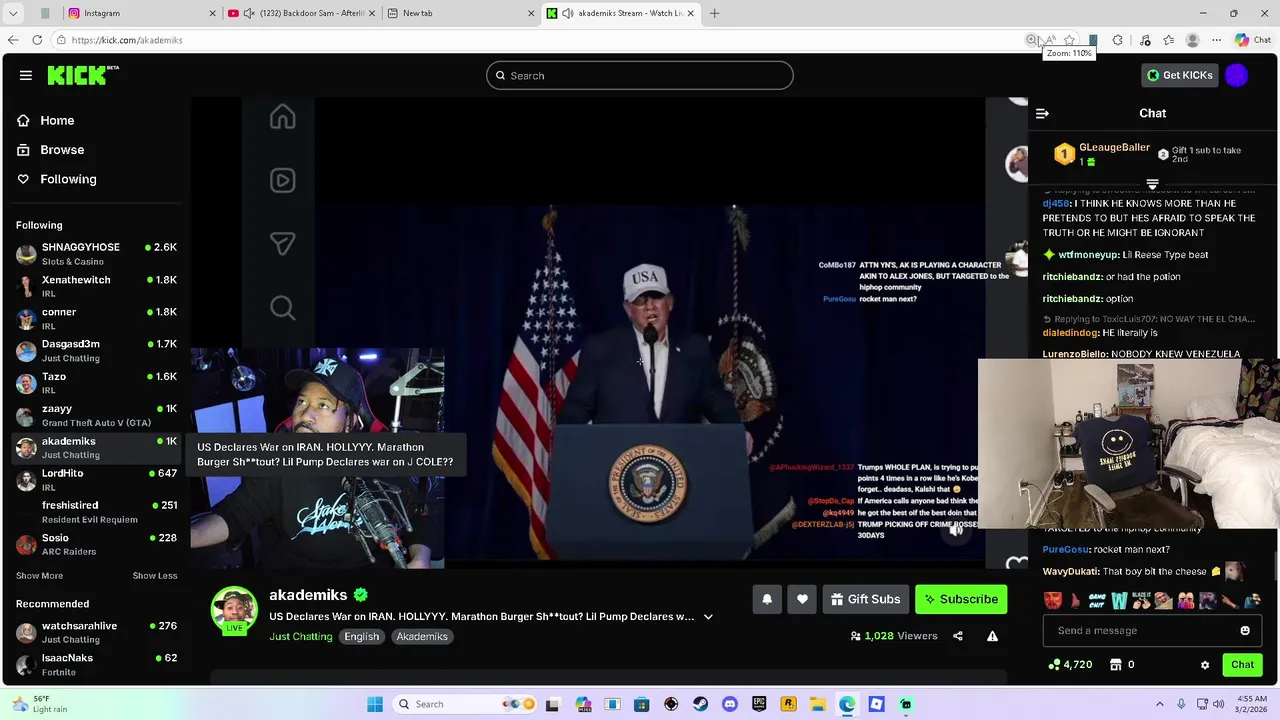Reload the page
The height and width of the screenshot is (720, 1280).
[x=37, y=40]
